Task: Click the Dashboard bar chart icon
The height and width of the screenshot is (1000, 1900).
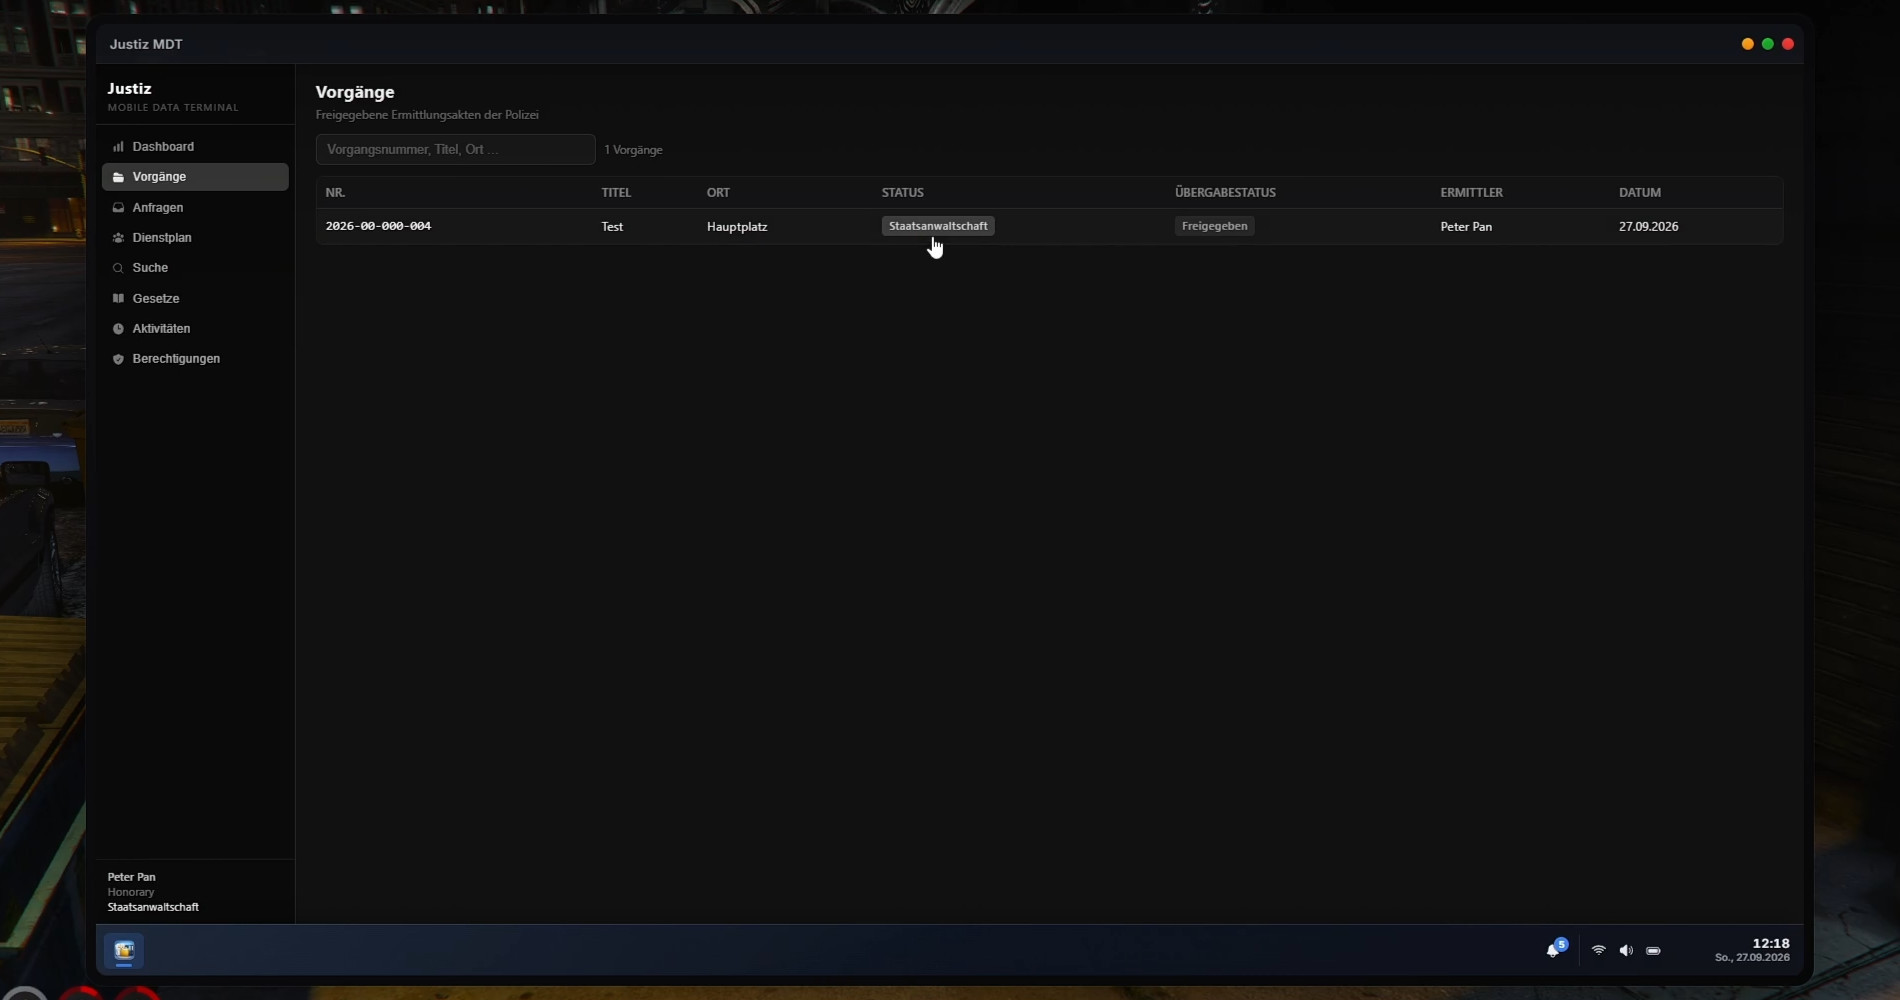Action: click(118, 147)
